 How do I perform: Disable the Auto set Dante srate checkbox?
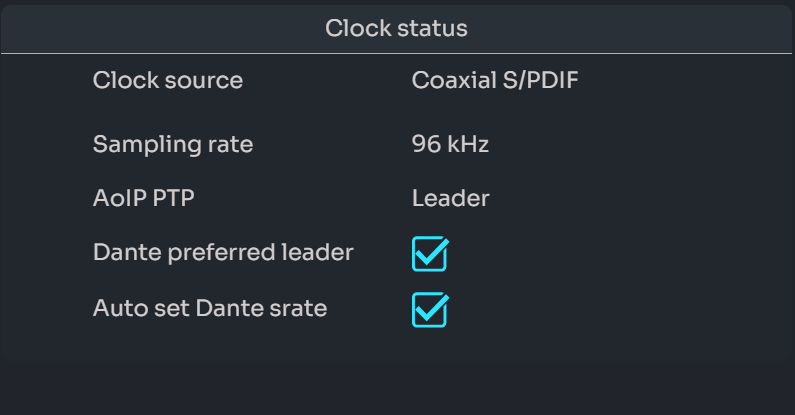(x=429, y=310)
